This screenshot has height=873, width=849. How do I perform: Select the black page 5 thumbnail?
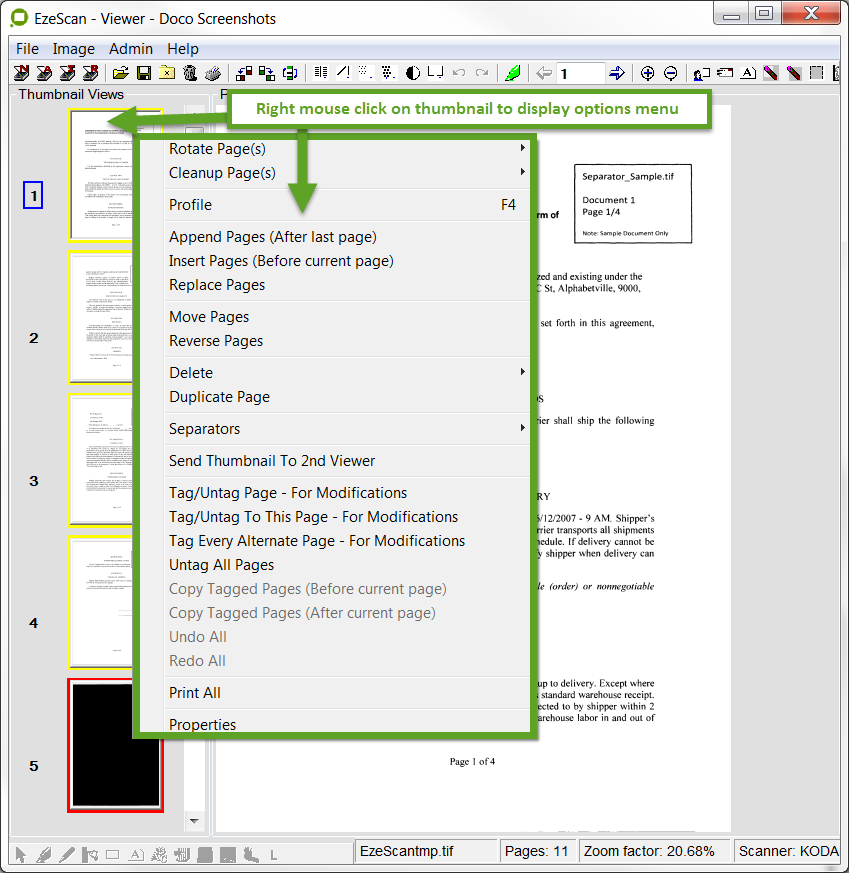[115, 745]
